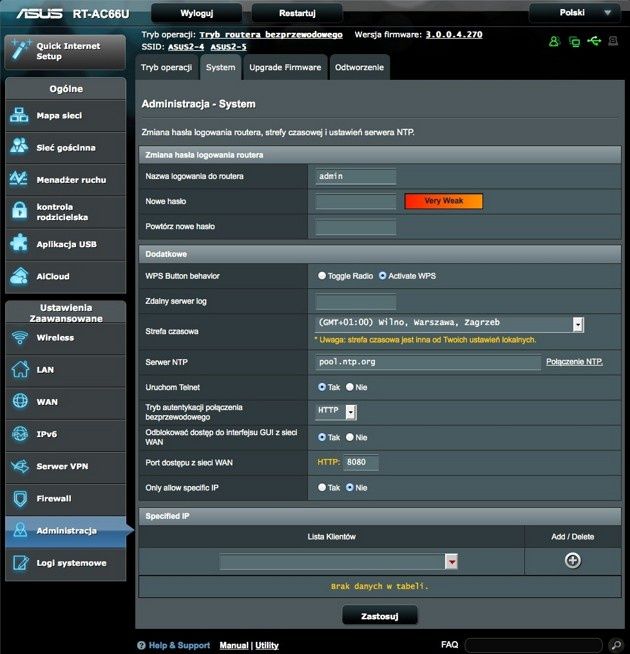Click the Zastosuj apply button
The height and width of the screenshot is (654, 630).
point(380,616)
